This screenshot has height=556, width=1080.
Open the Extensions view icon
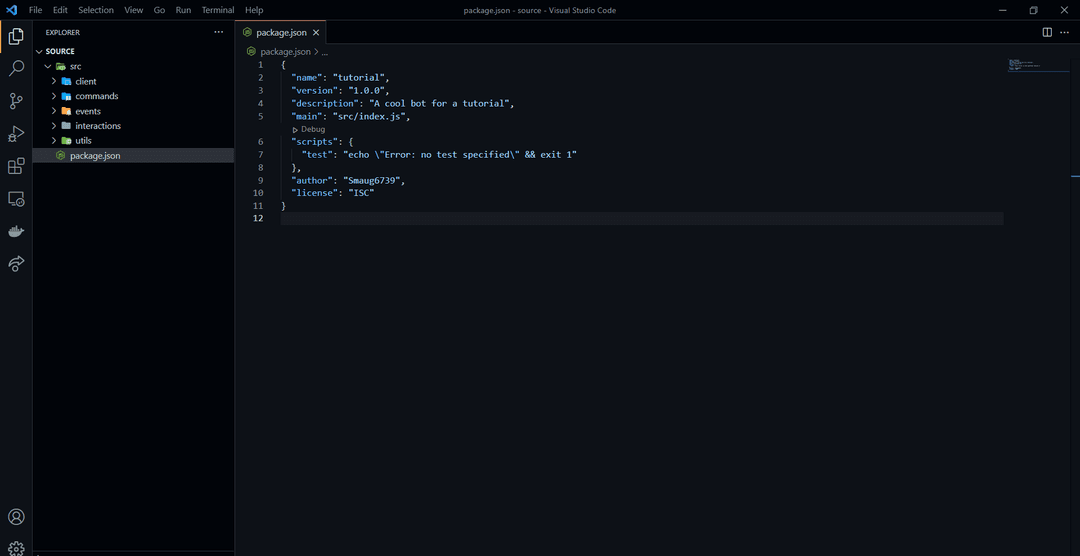[16, 166]
